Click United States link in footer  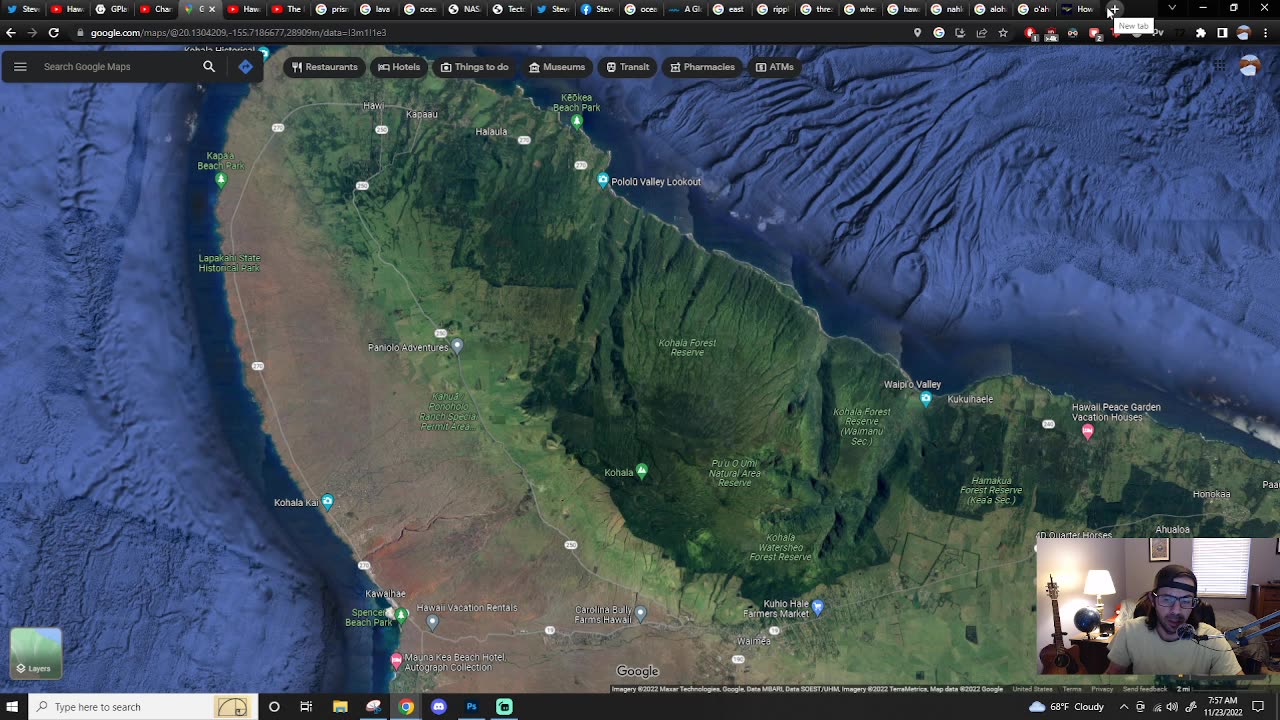[x=1032, y=689]
